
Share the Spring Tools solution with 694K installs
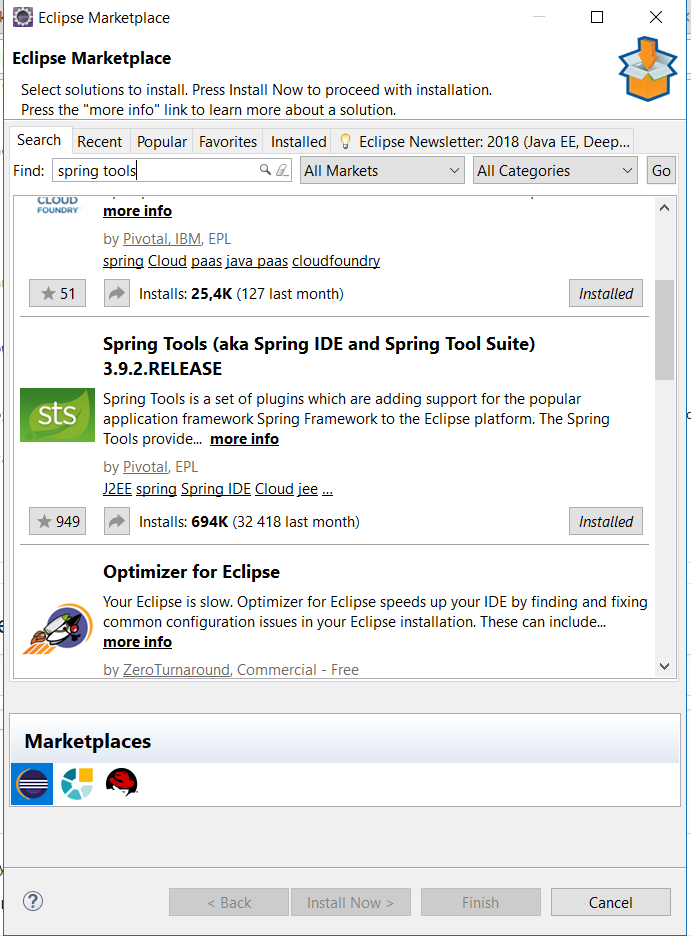(x=117, y=521)
